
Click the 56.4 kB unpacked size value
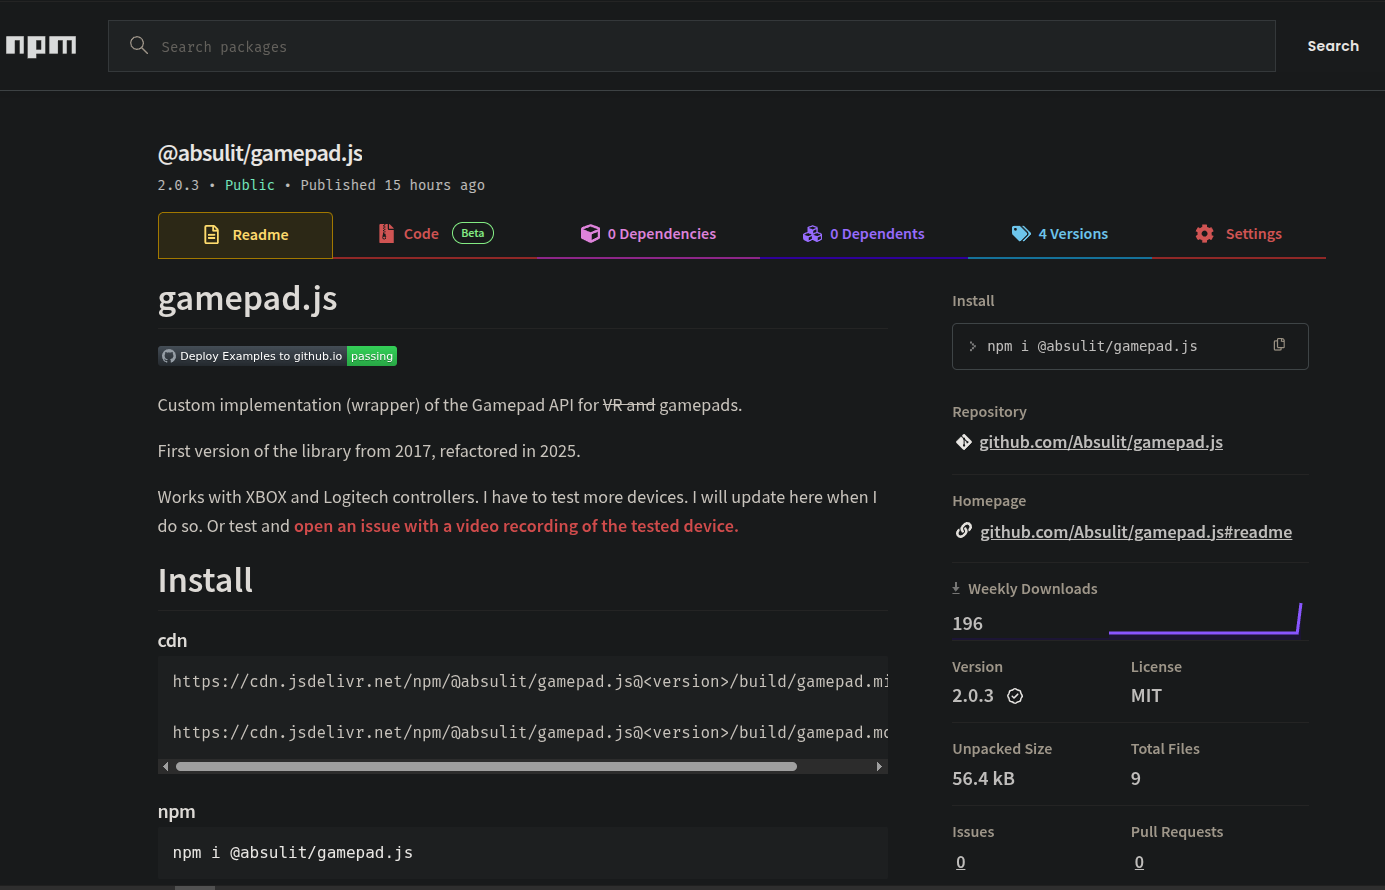coord(983,779)
